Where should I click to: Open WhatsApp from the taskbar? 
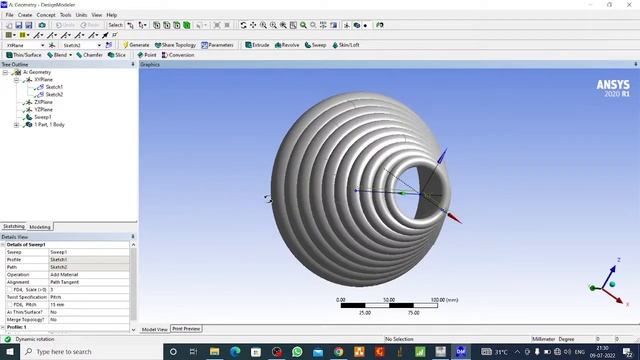(x=297, y=352)
